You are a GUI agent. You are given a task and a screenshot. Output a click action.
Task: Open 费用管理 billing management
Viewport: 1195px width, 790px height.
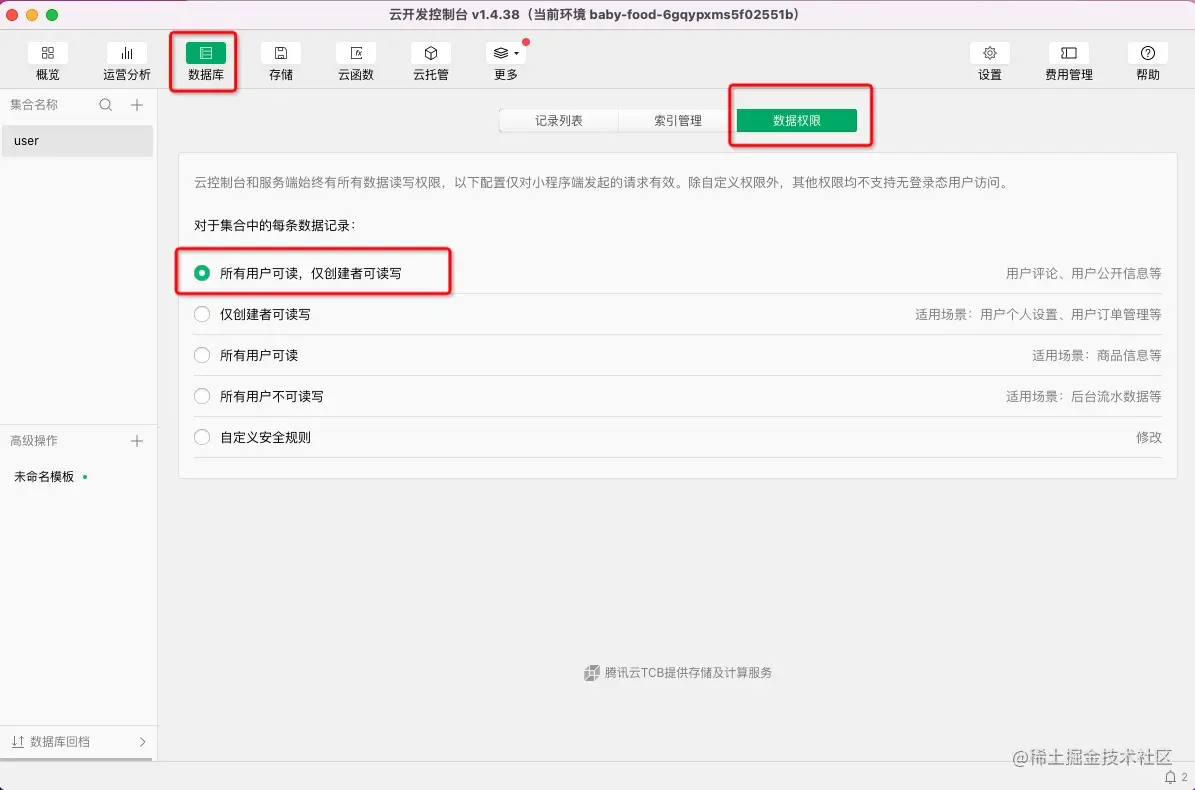click(x=1068, y=61)
